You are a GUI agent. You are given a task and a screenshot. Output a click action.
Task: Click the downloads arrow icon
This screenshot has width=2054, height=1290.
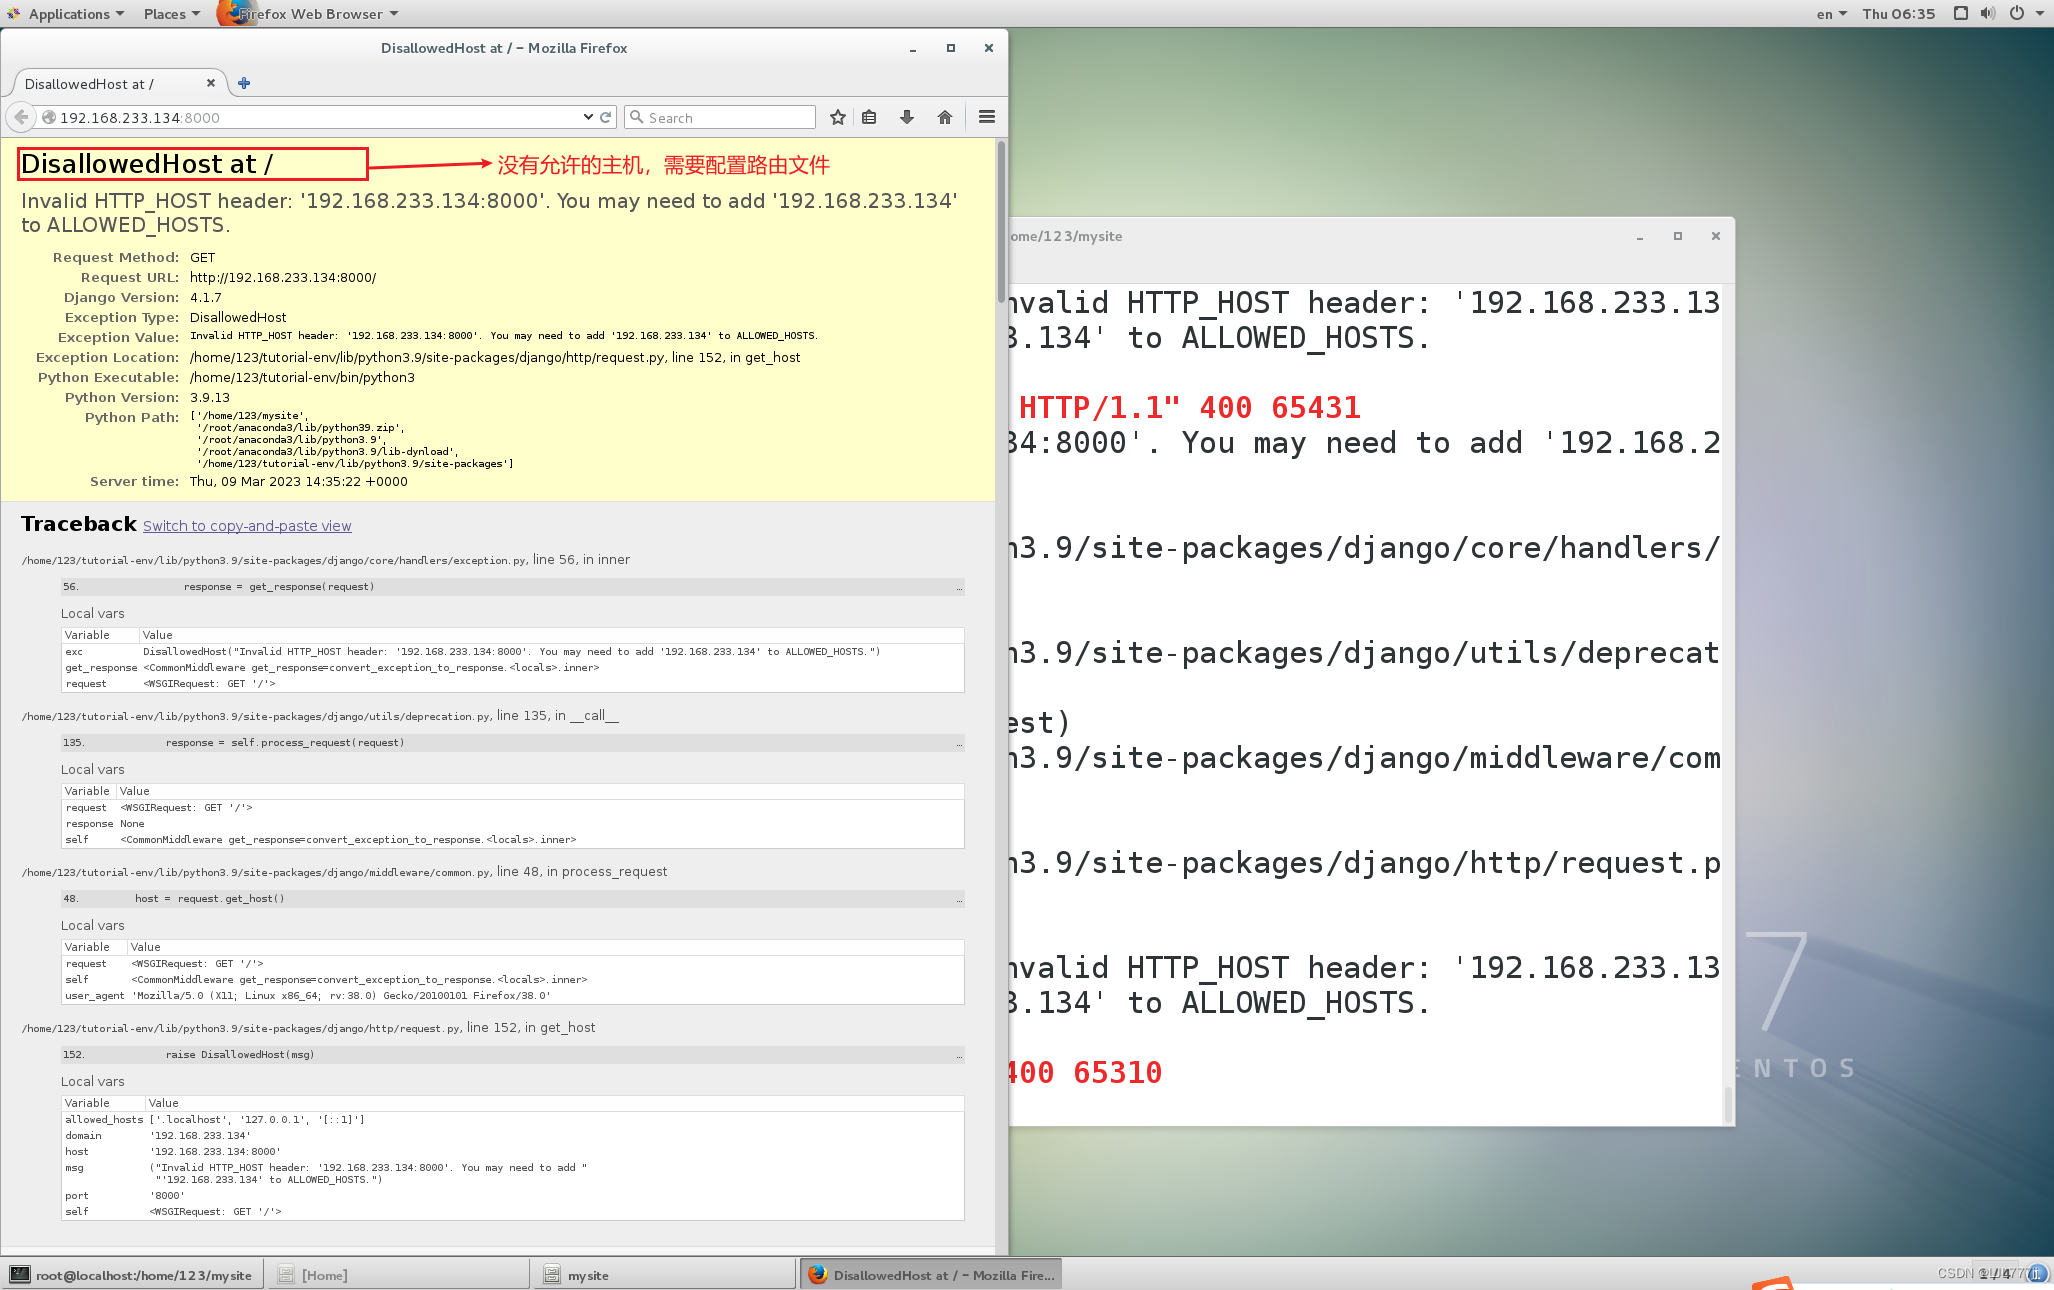coord(907,117)
